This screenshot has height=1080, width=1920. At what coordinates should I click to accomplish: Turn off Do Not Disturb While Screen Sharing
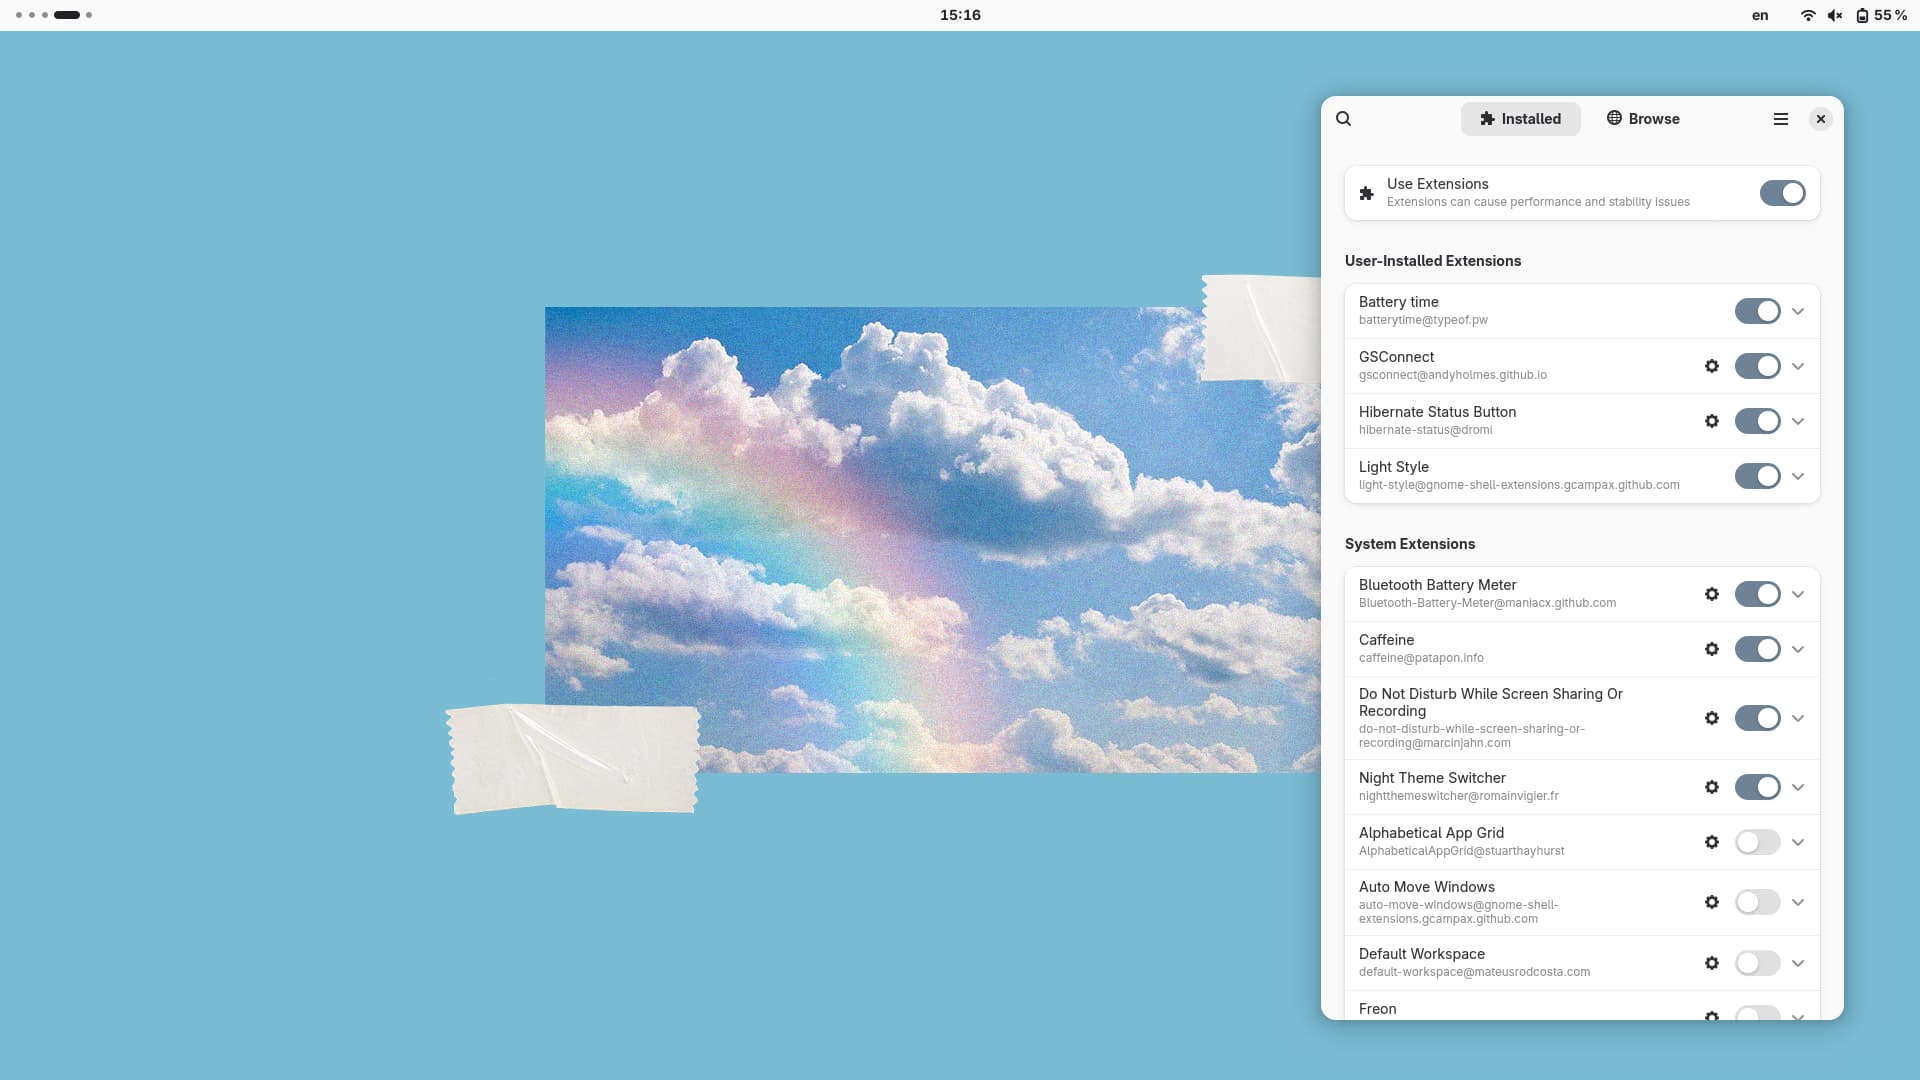tap(1757, 718)
